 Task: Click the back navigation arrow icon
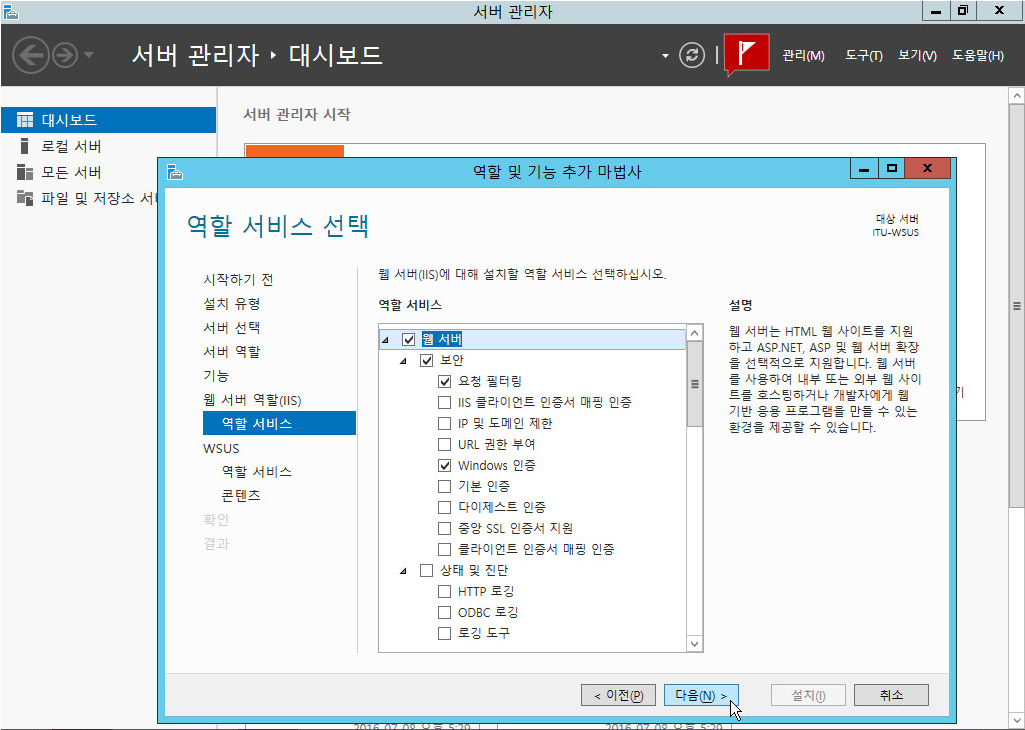point(32,55)
